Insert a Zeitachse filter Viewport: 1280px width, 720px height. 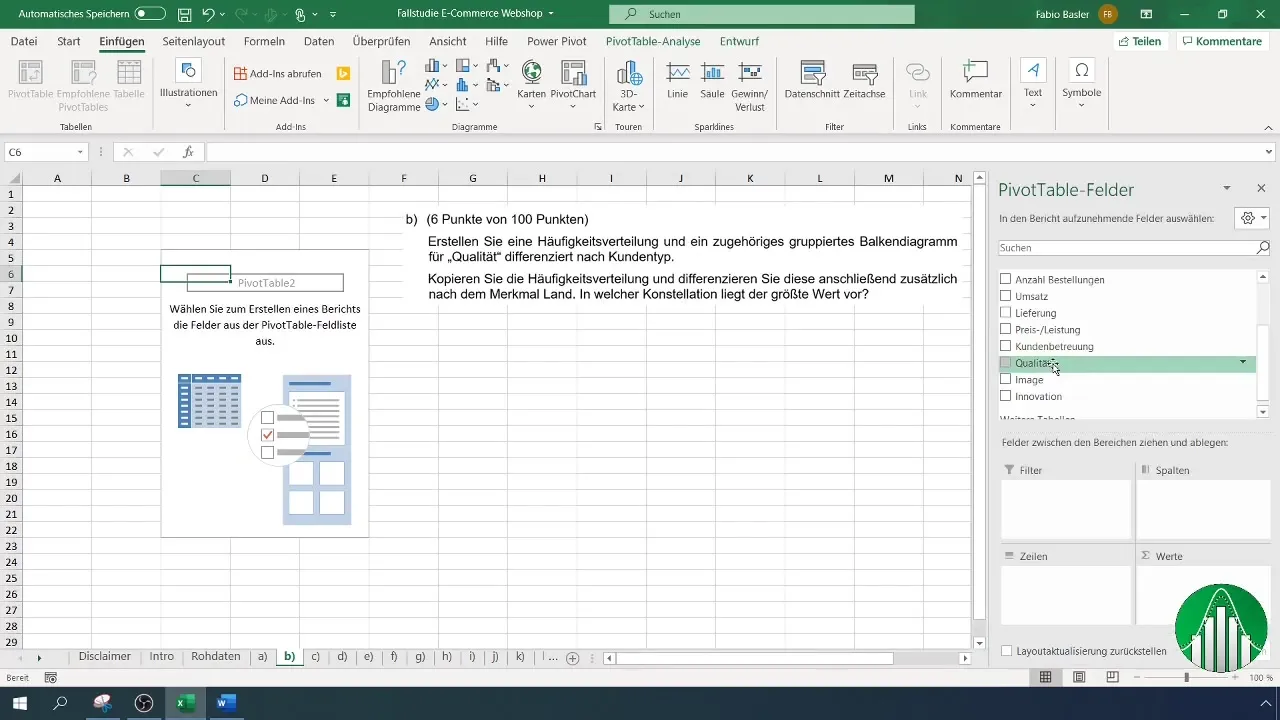(864, 80)
